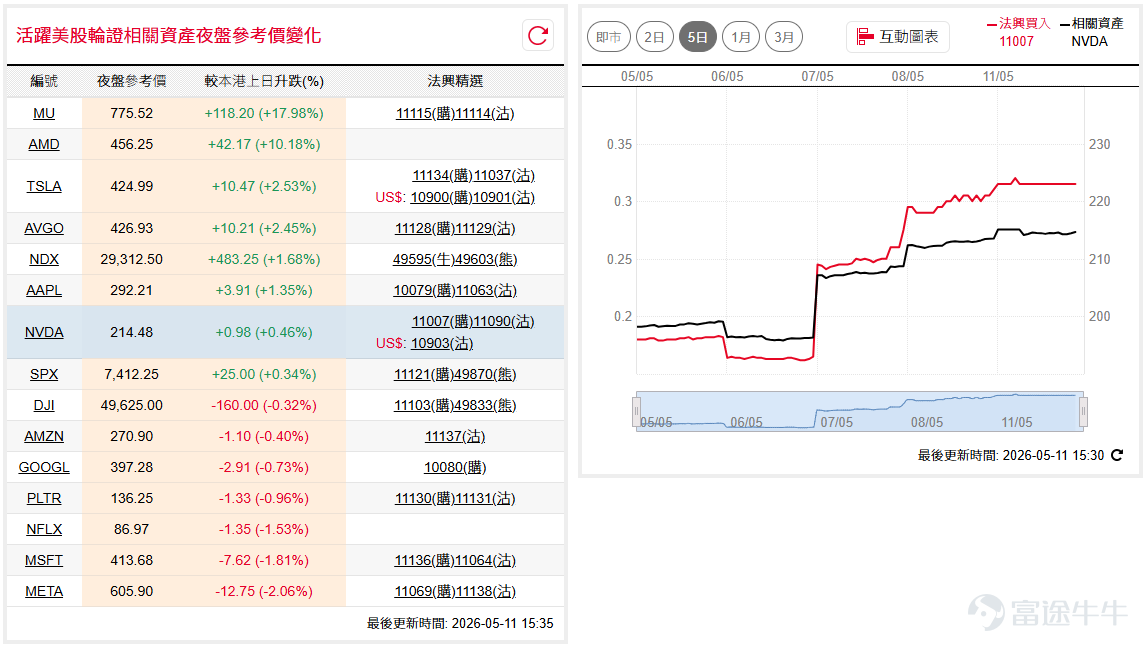Select the 5日 chart range
The width and height of the screenshot is (1148, 649).
697,37
